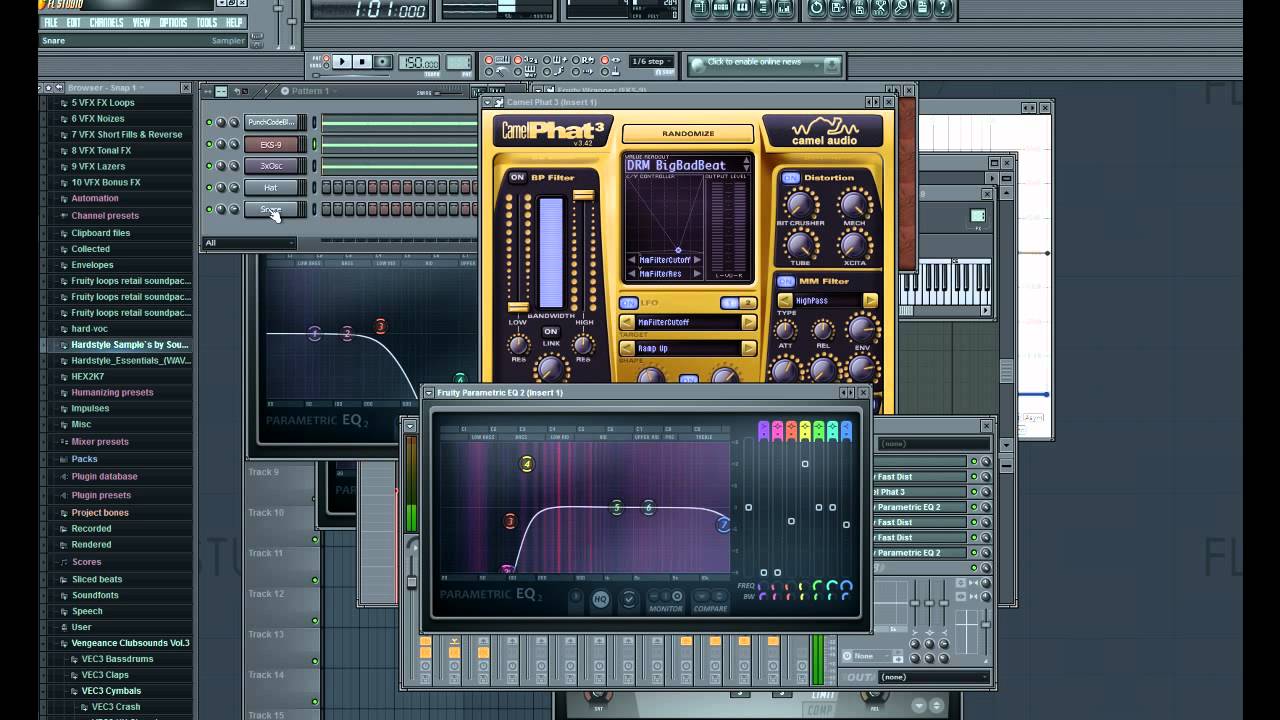Click the Bit Crusher knob
This screenshot has width=1280, height=720.
pos(800,205)
